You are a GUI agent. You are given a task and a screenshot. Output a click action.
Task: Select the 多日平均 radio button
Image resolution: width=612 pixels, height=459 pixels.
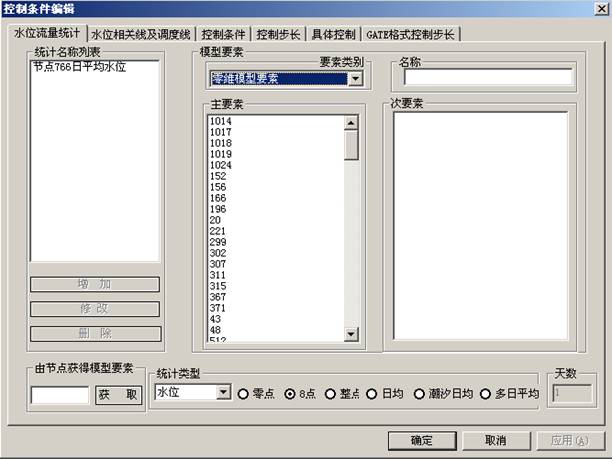tap(487, 394)
